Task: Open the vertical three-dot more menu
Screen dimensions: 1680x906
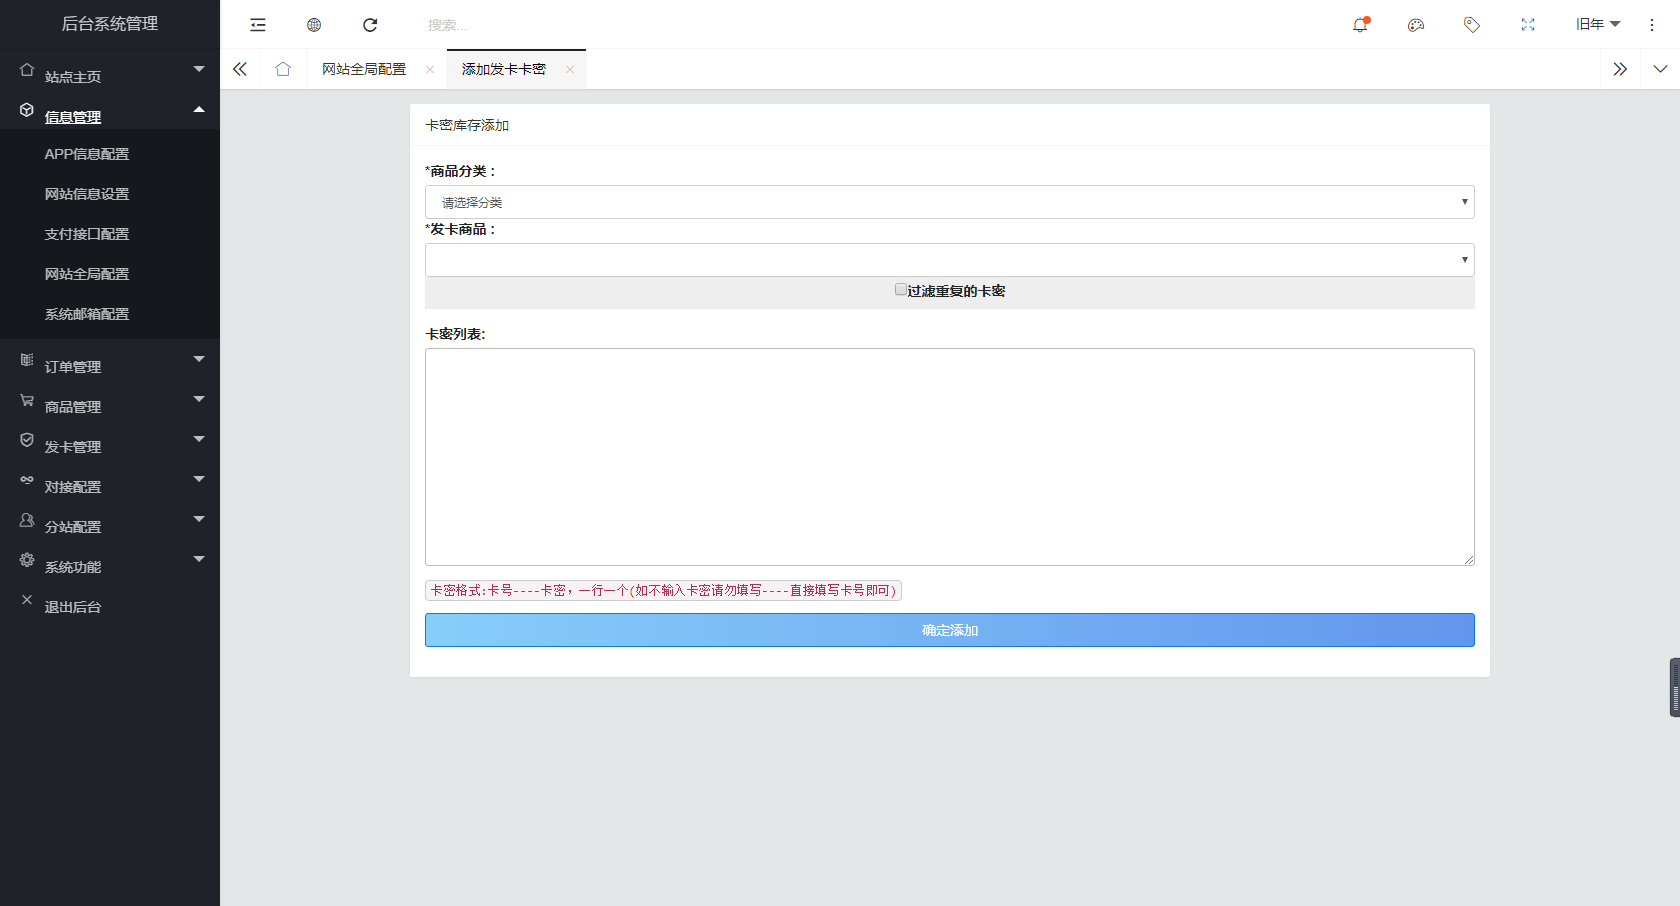Action: 1652,25
